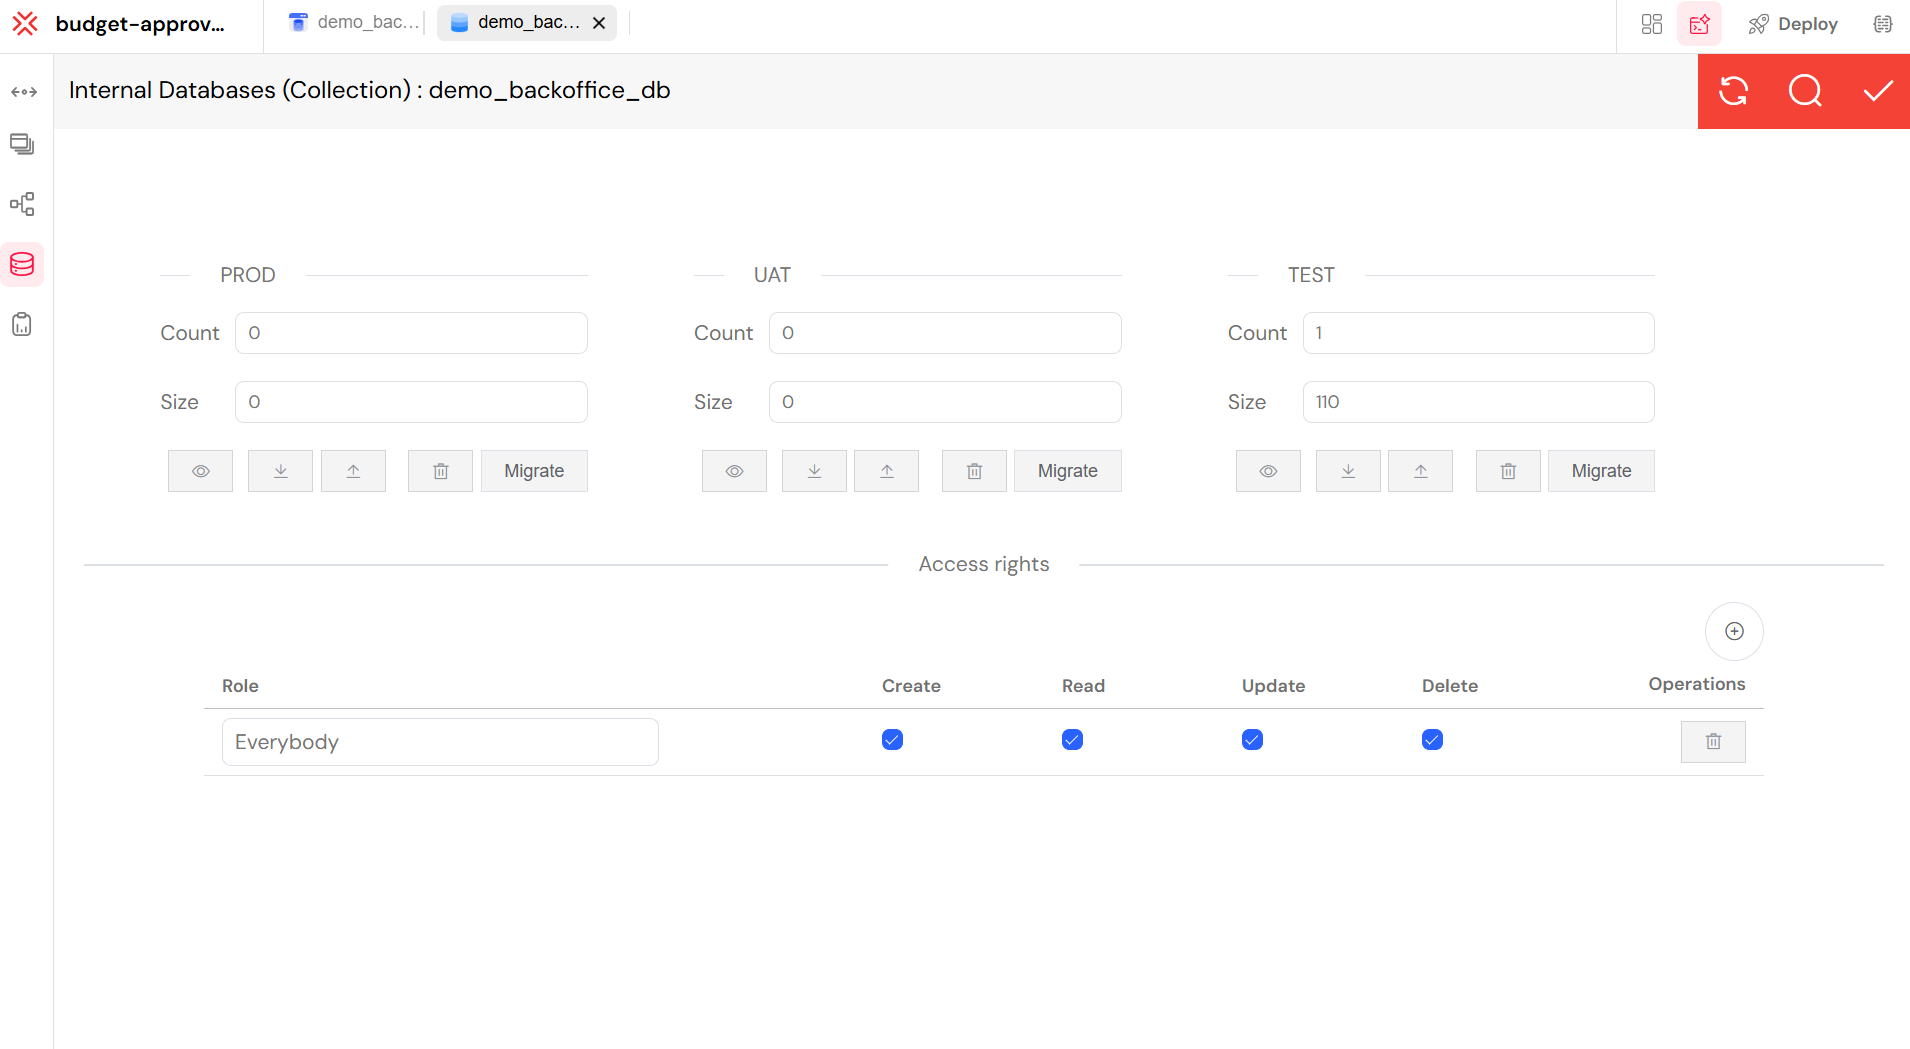Screen dimensions: 1910x1049
Task: Delete UAT collection data with trash icon
Action: tap(974, 471)
